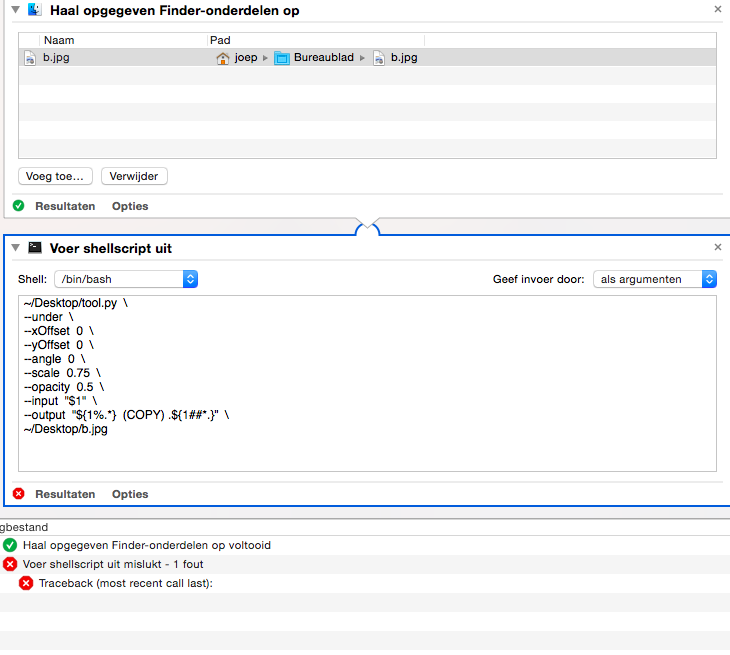Show Resultaten of the shell script action

point(65,494)
